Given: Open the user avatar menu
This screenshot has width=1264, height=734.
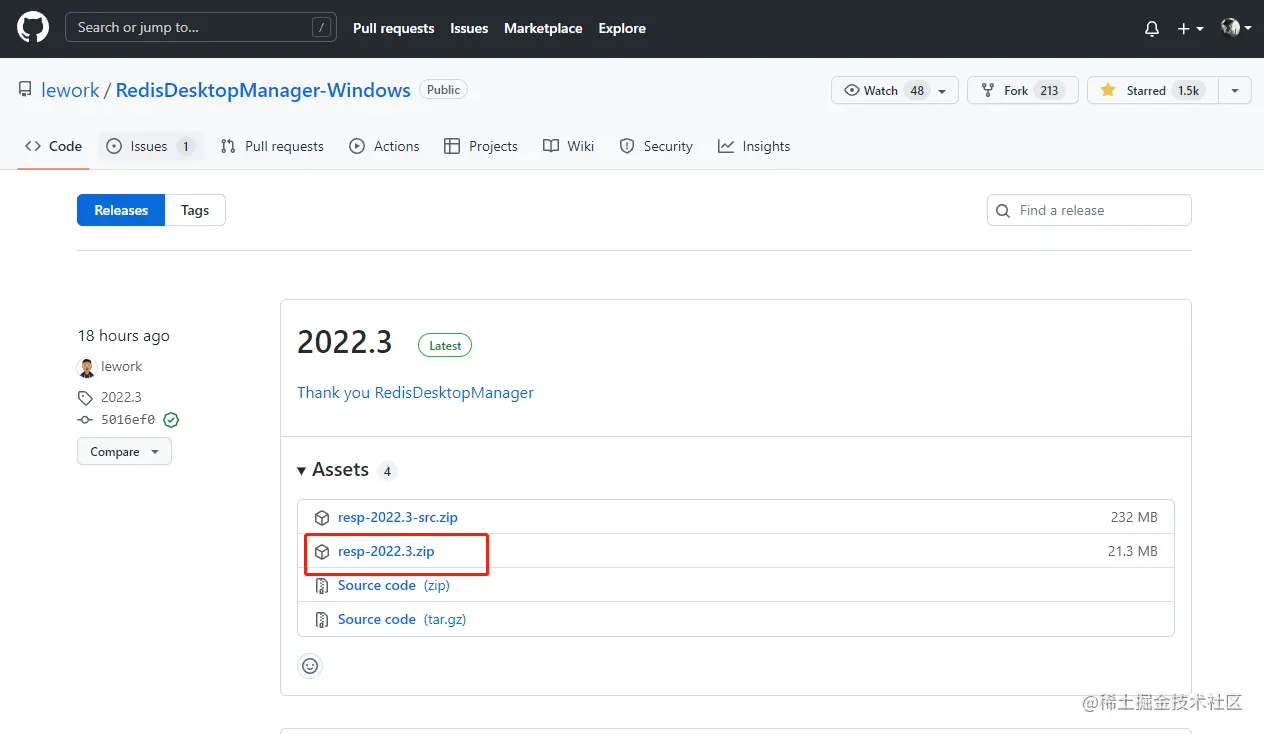Looking at the screenshot, I should click(x=1236, y=28).
